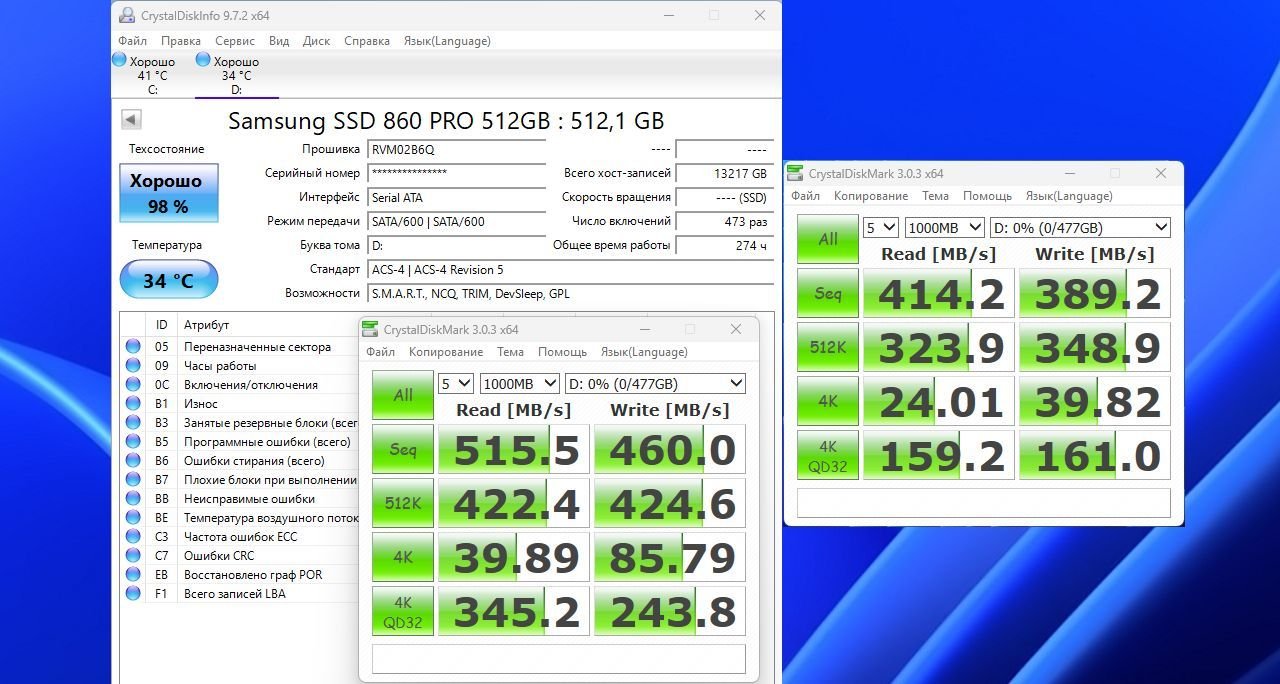
Task: Click power-on hours value 274 ч
Action: click(x=724, y=245)
